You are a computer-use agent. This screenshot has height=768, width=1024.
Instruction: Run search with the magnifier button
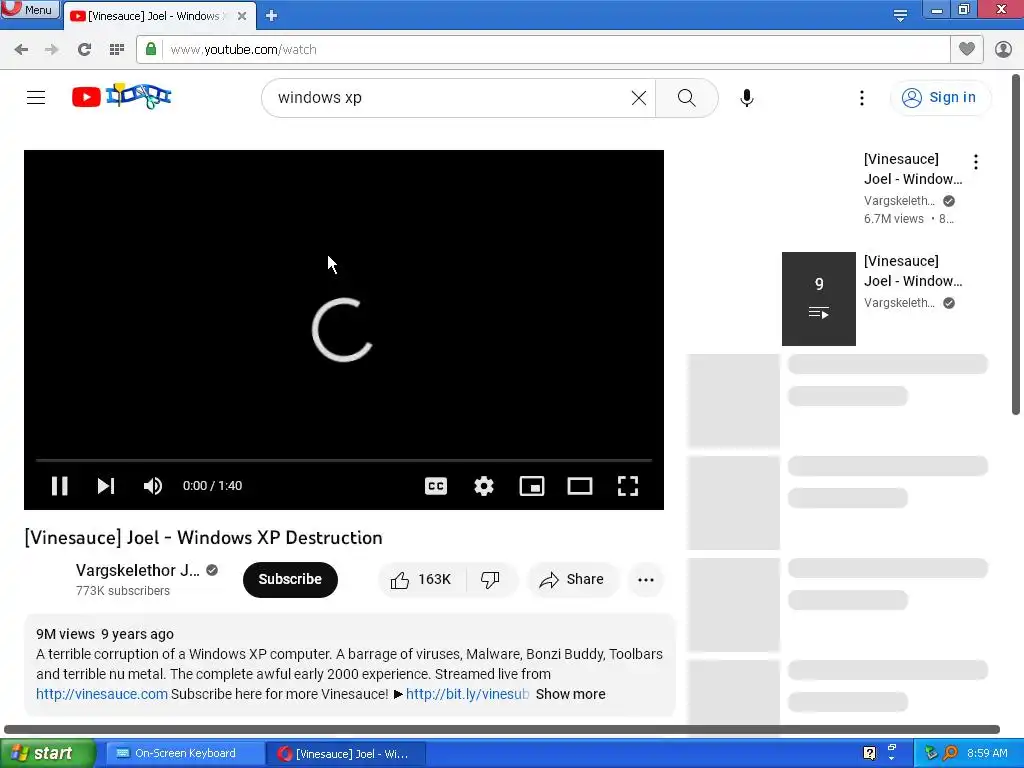tap(686, 98)
